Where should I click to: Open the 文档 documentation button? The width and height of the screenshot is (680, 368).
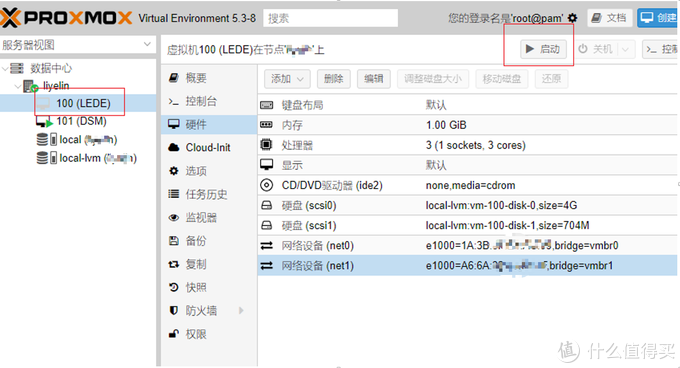[x=610, y=18]
